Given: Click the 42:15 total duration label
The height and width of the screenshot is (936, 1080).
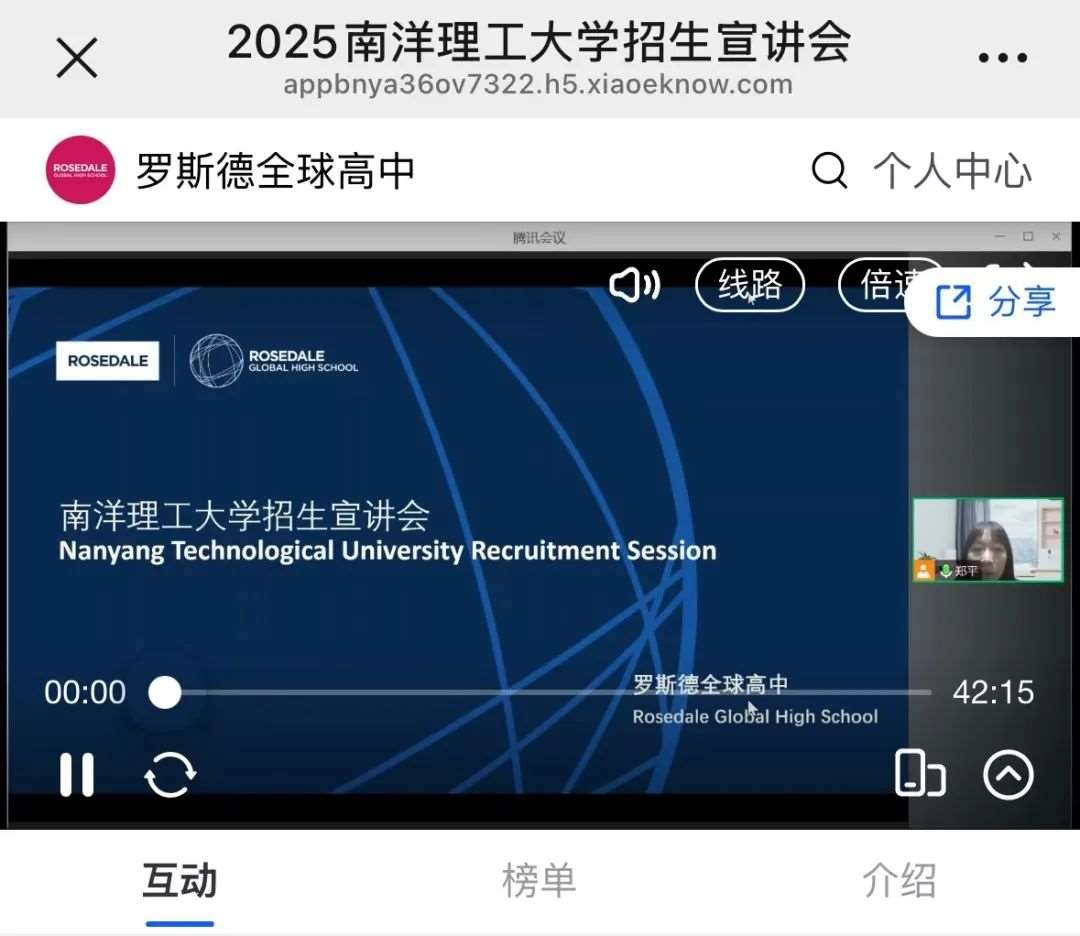Looking at the screenshot, I should tap(993, 692).
